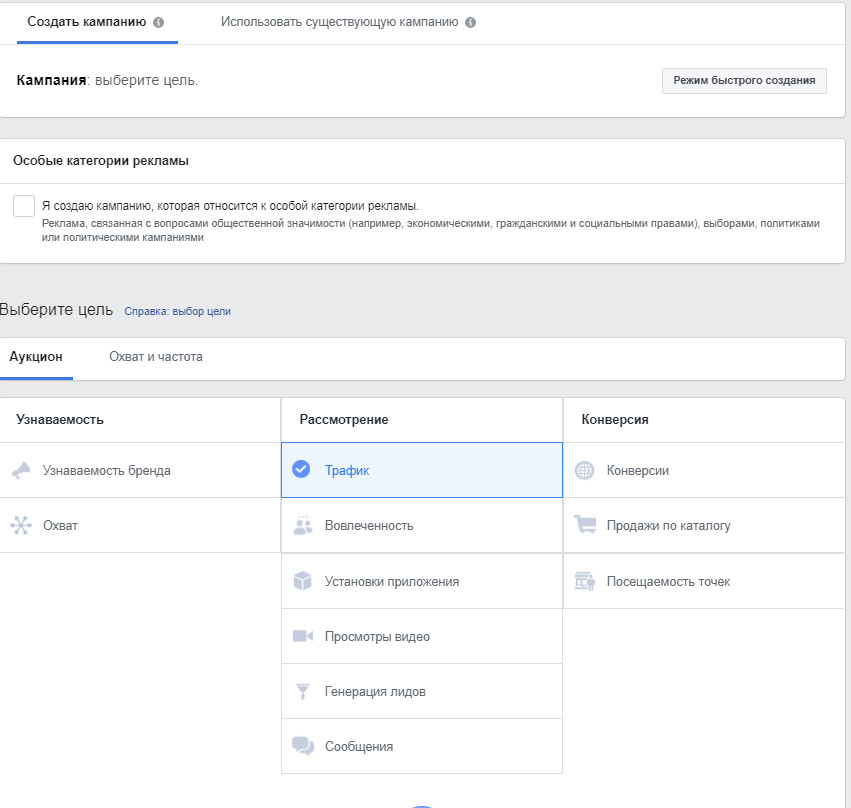Viewport: 851px width, 808px height.
Task: Click the people icon for Вовлеченность
Action: pos(303,526)
